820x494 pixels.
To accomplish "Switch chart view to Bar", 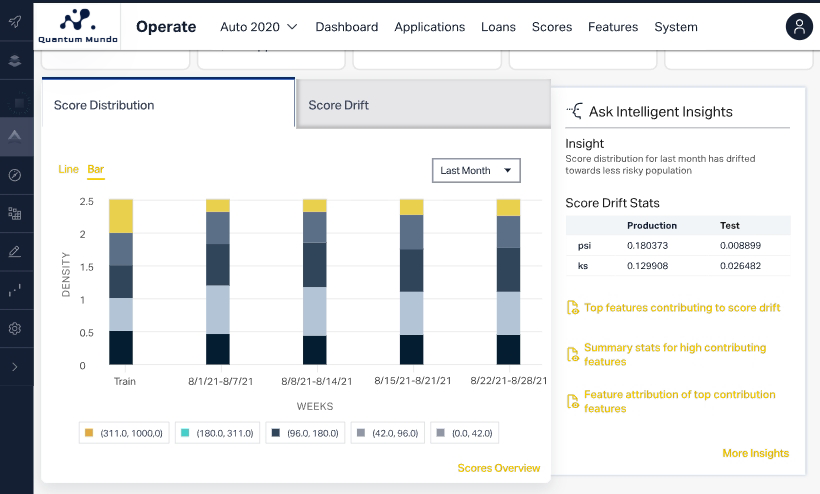I will [x=96, y=169].
